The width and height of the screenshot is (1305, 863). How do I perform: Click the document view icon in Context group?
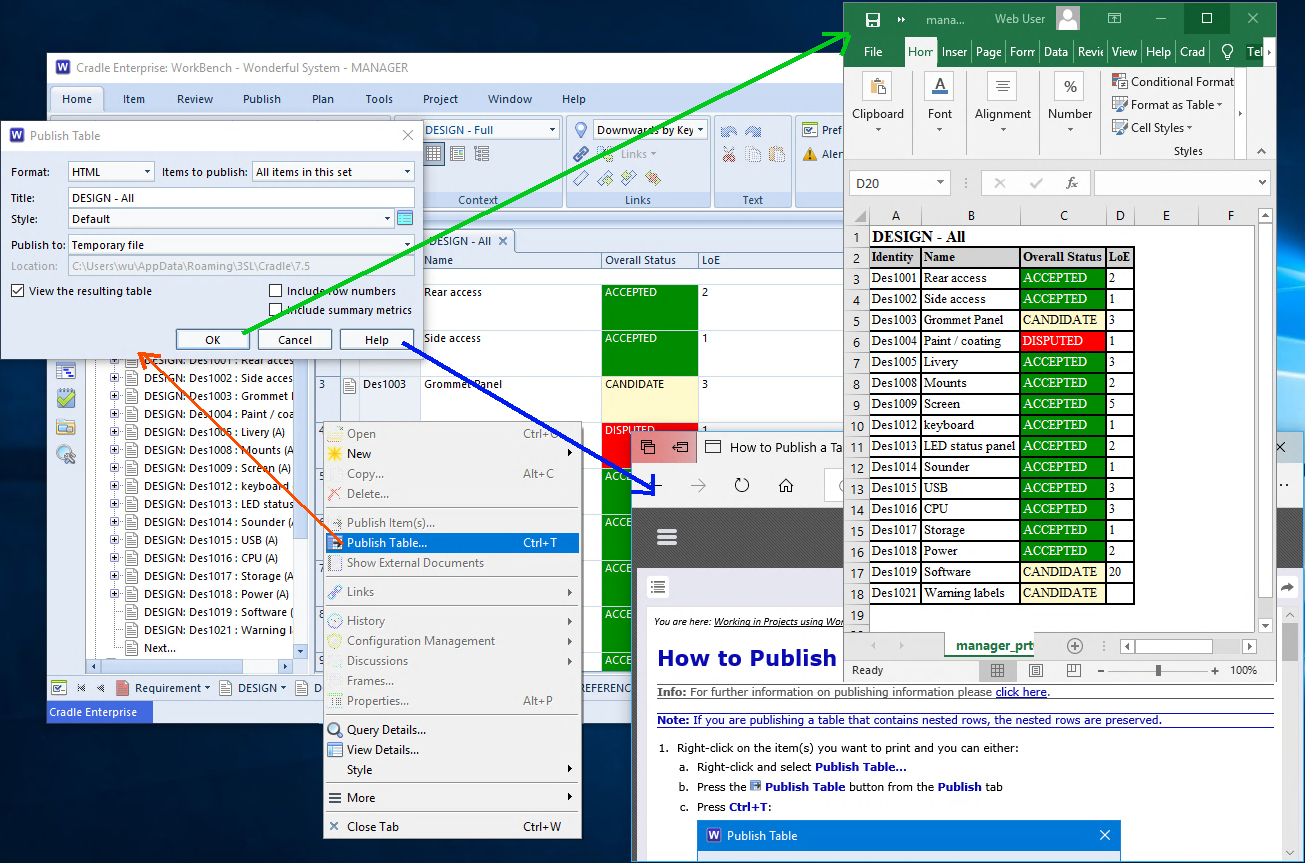[457, 153]
